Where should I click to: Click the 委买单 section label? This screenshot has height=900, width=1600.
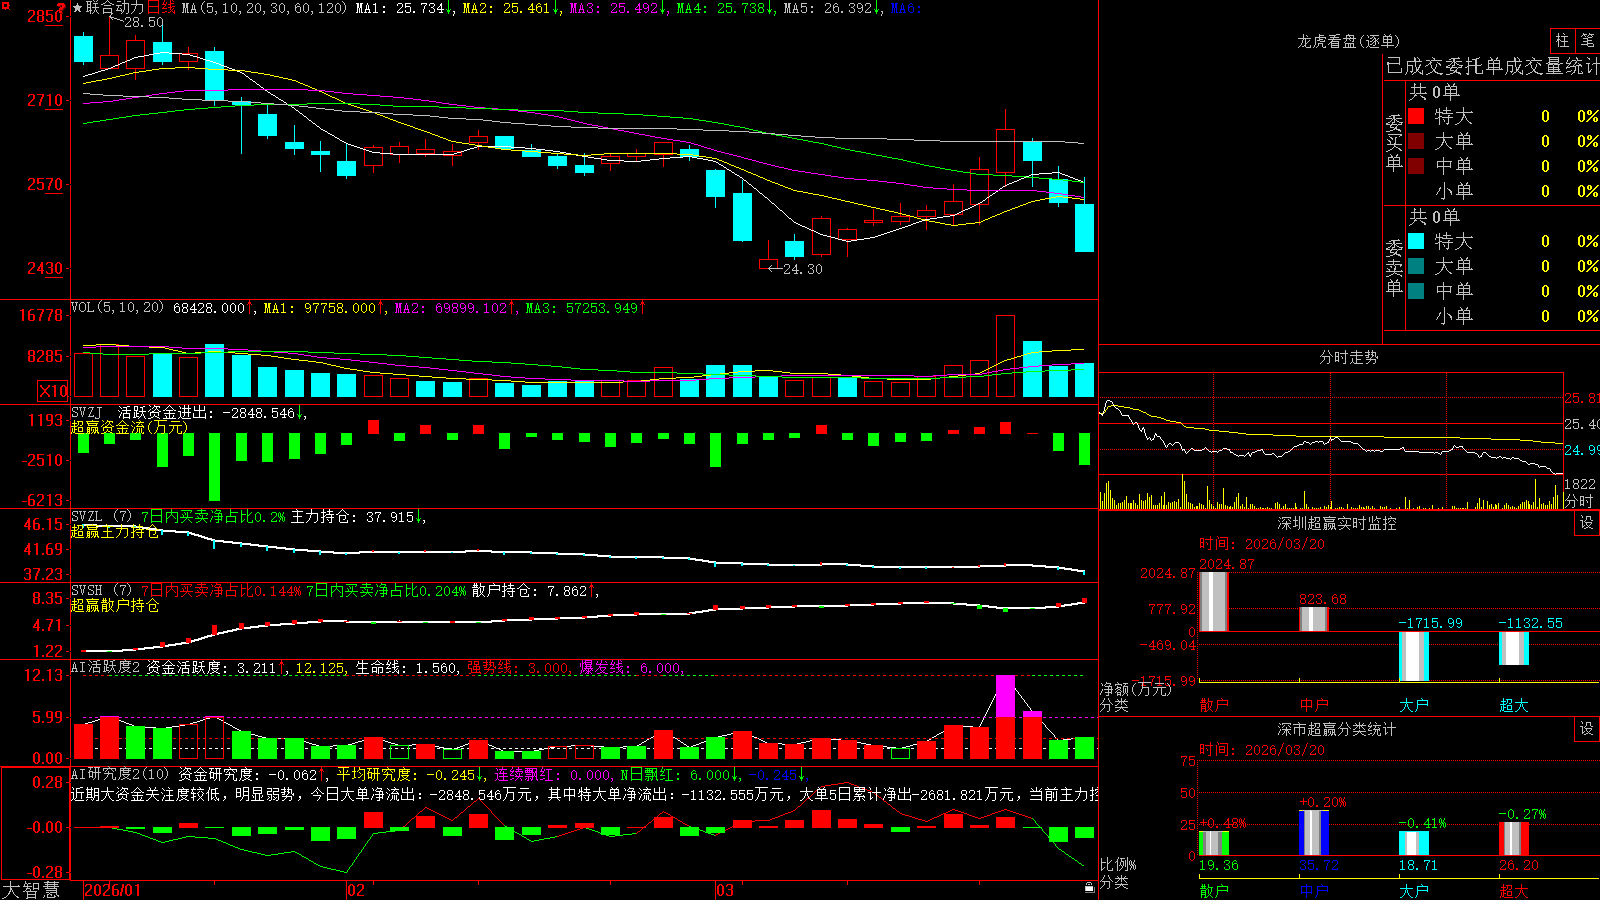[x=1394, y=142]
